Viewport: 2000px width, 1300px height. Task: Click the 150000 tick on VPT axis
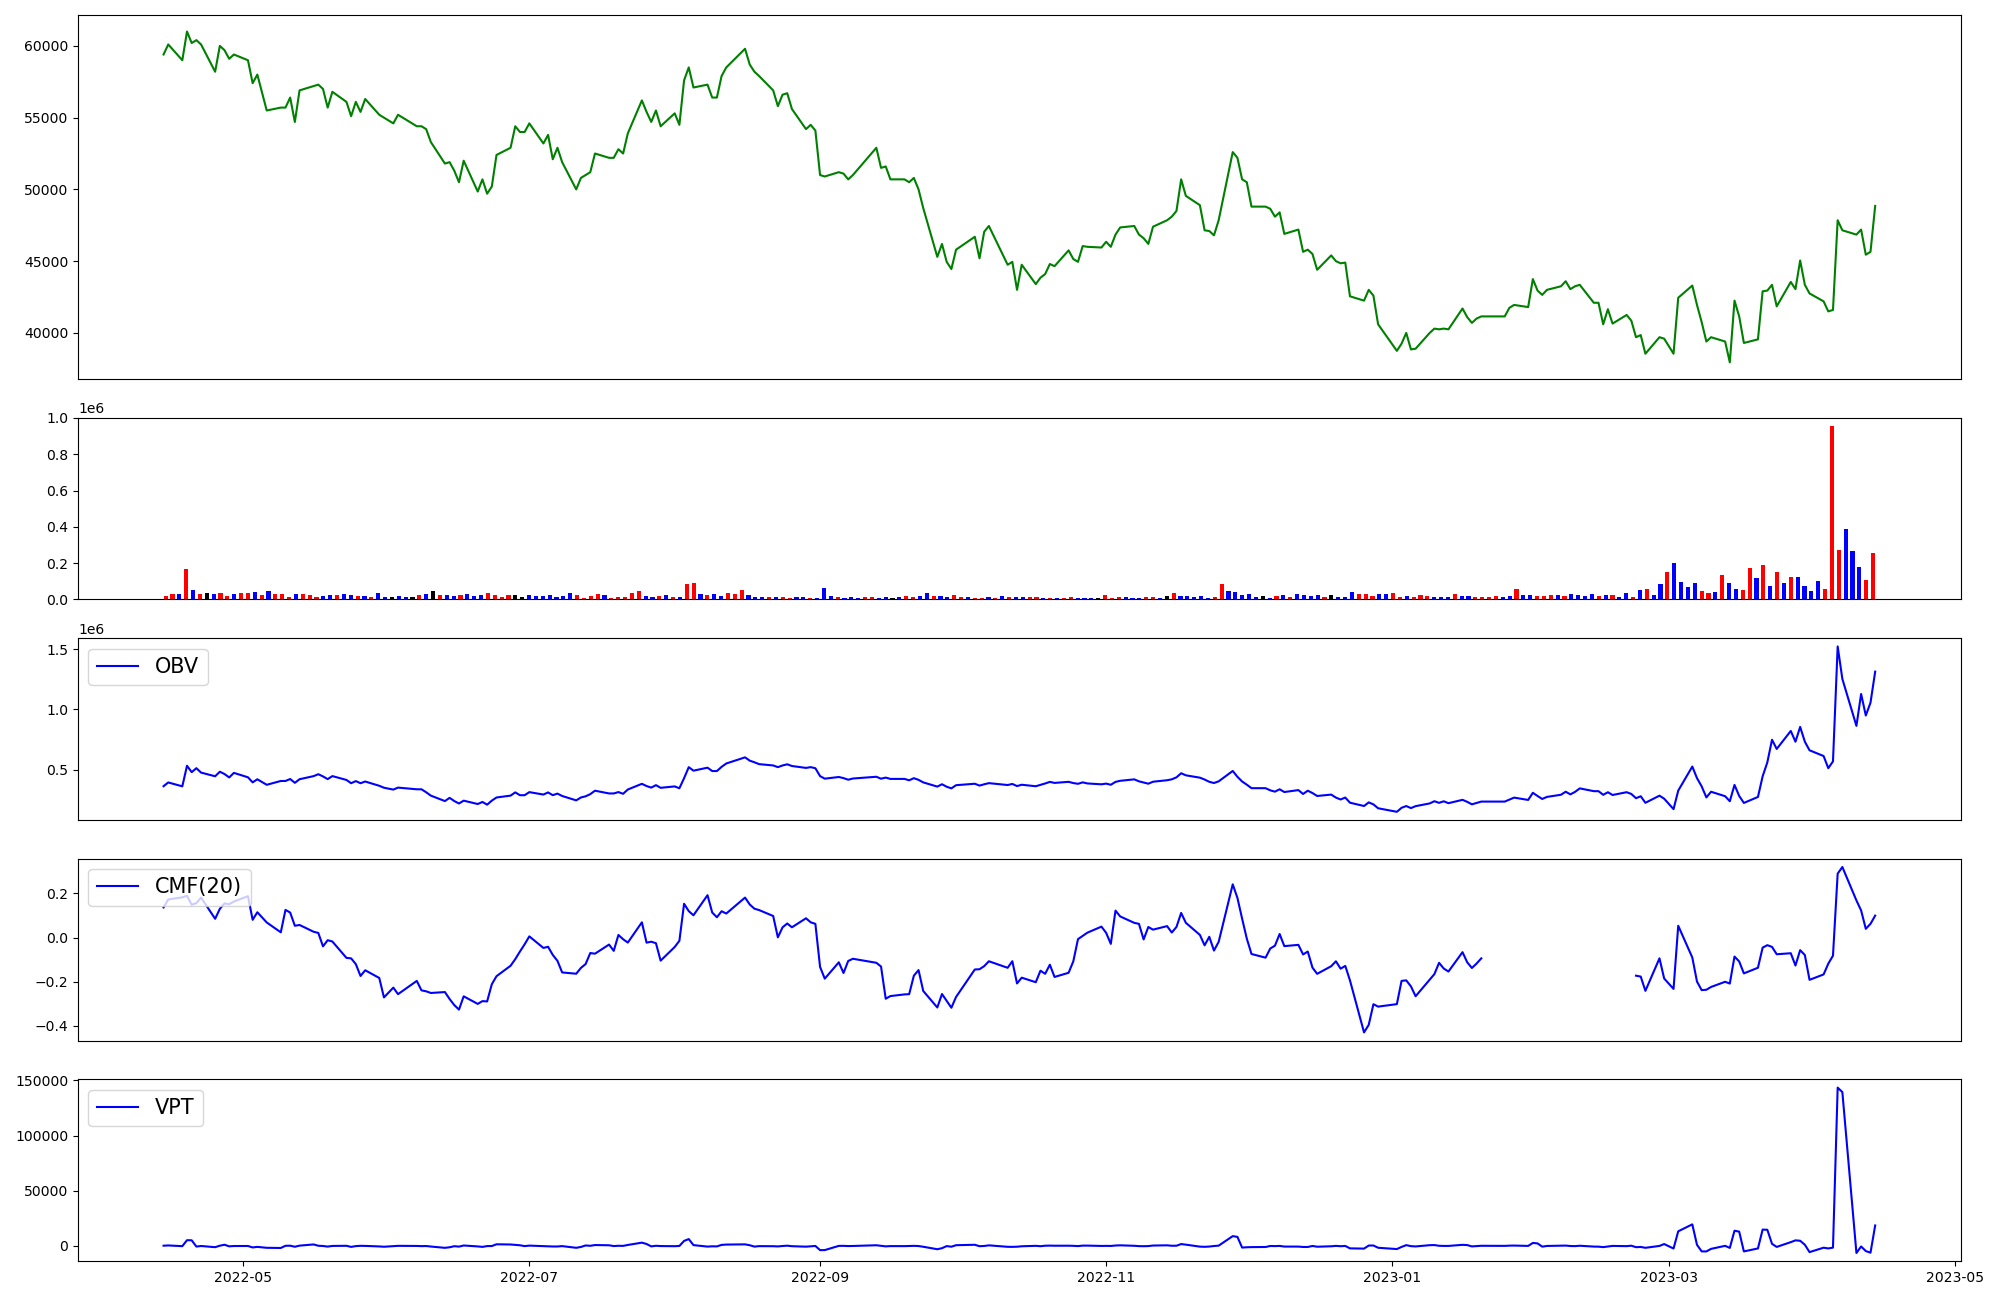(x=42, y=1081)
